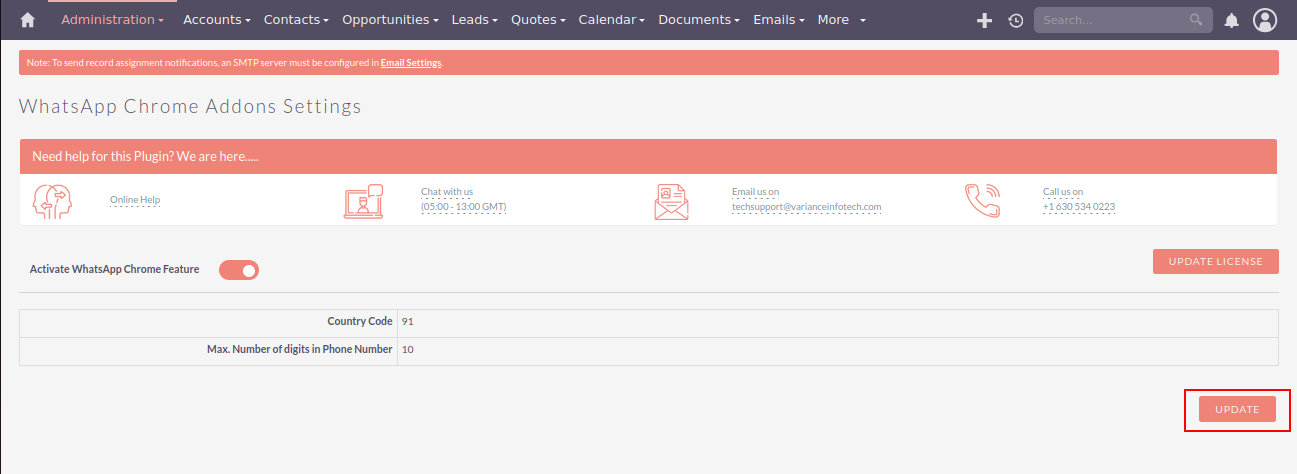Viewport: 1297px width, 474px height.
Task: Click the Update License button
Action: tap(1215, 262)
